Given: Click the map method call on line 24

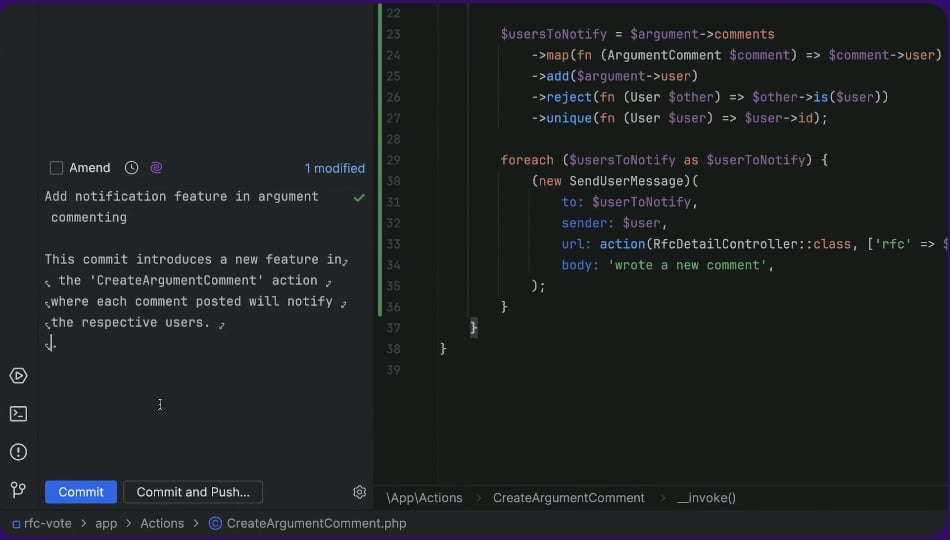Looking at the screenshot, I should (557, 55).
